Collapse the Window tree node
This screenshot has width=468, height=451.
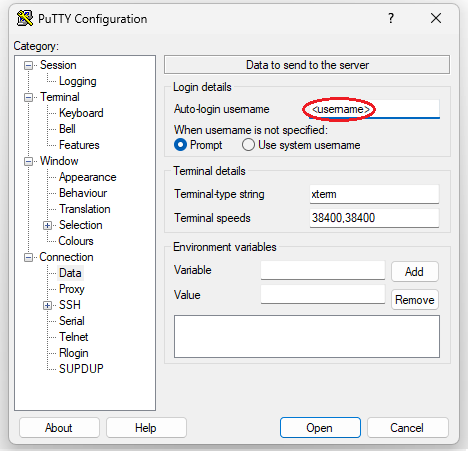point(29,161)
